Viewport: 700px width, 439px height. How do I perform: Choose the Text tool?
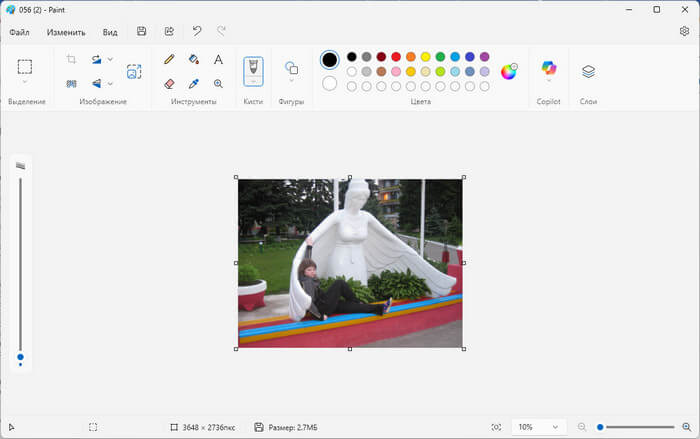pos(218,60)
